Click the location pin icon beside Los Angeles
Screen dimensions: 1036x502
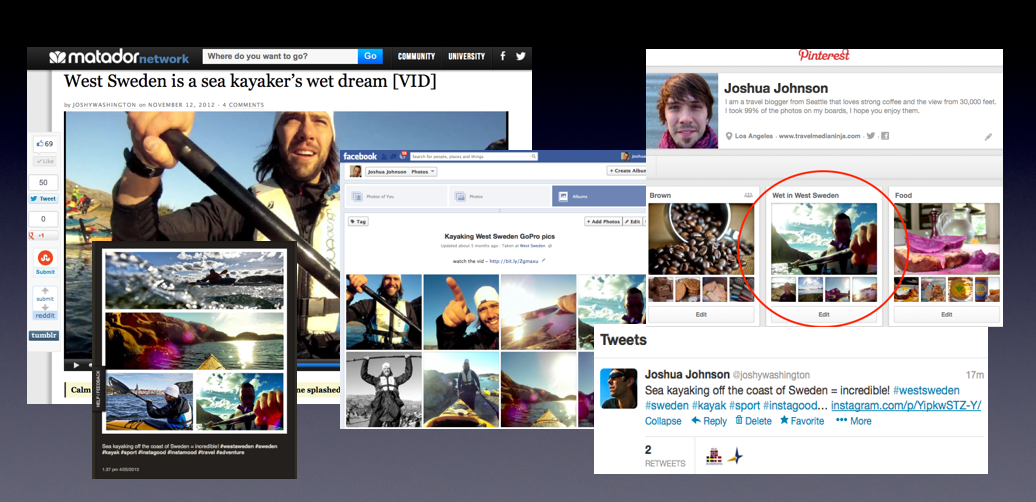click(x=729, y=136)
